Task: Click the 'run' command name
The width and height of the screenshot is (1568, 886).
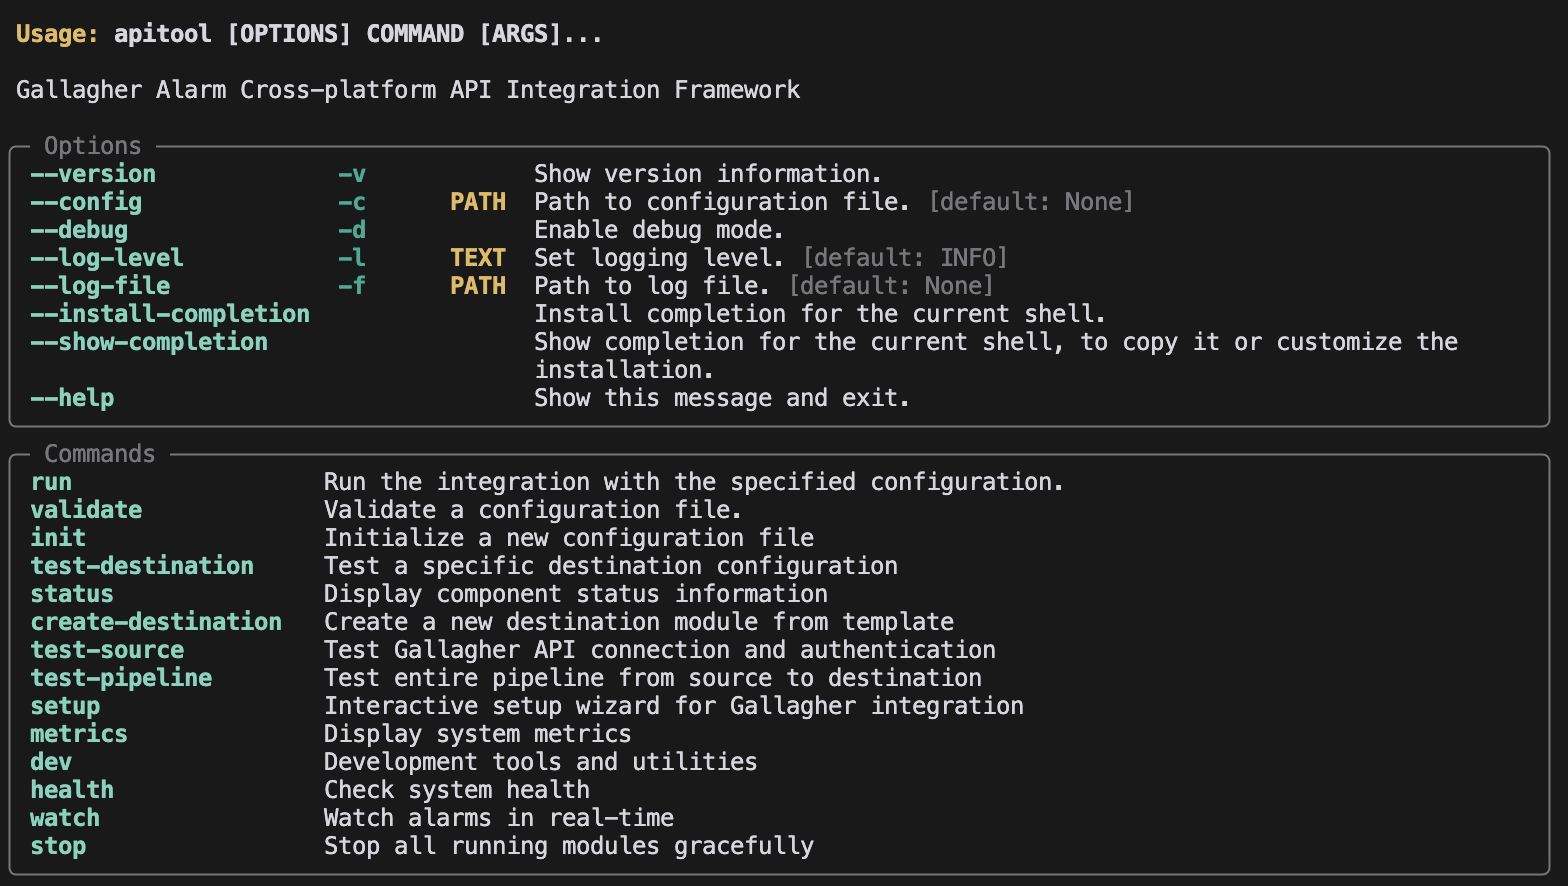Action: (x=51, y=482)
